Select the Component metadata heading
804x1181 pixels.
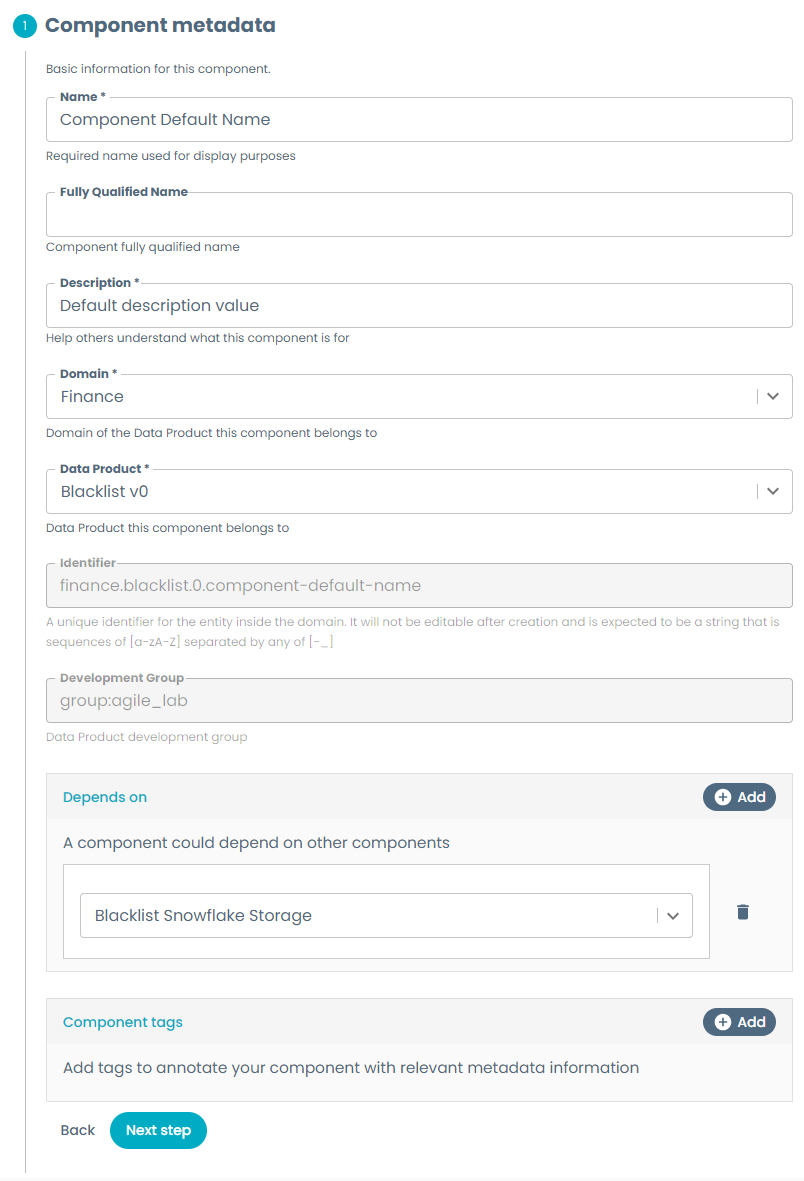coord(160,25)
